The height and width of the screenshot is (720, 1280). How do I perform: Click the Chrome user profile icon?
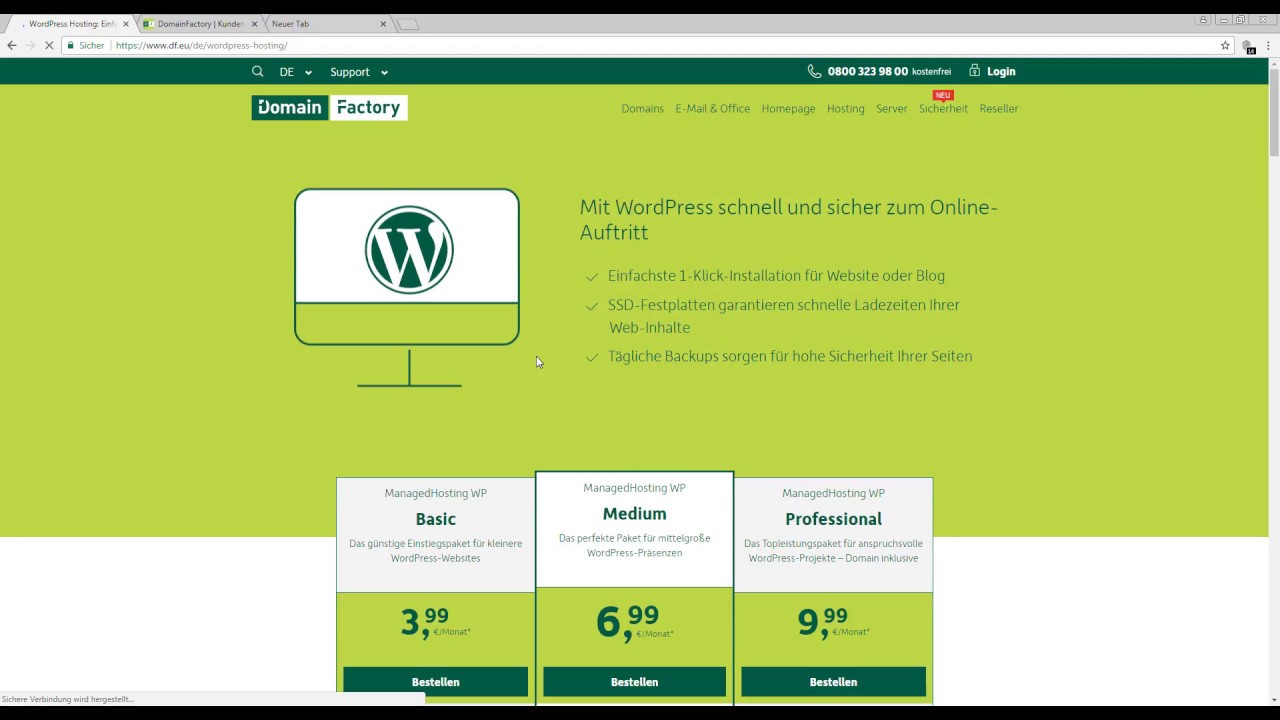pyautogui.click(x=1203, y=20)
